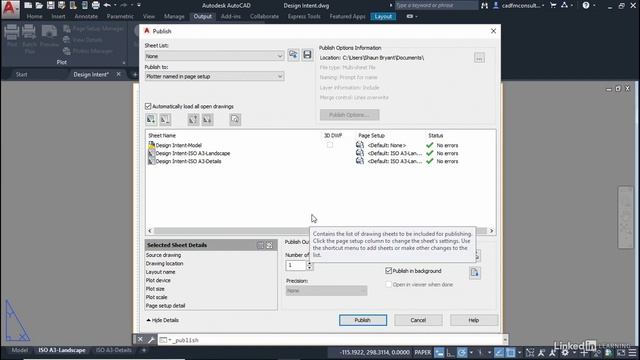Click the New icon in Quick Access toolbar
The width and height of the screenshot is (640, 360).
pos(28,5)
